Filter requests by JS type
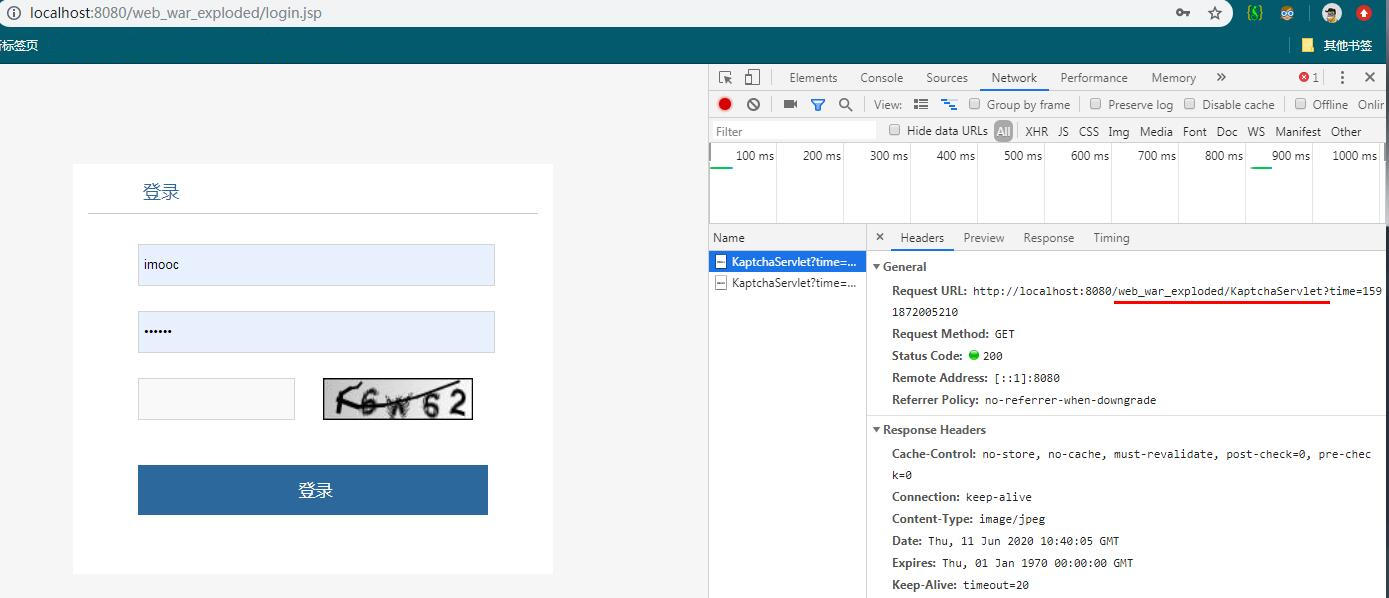 tap(1063, 131)
